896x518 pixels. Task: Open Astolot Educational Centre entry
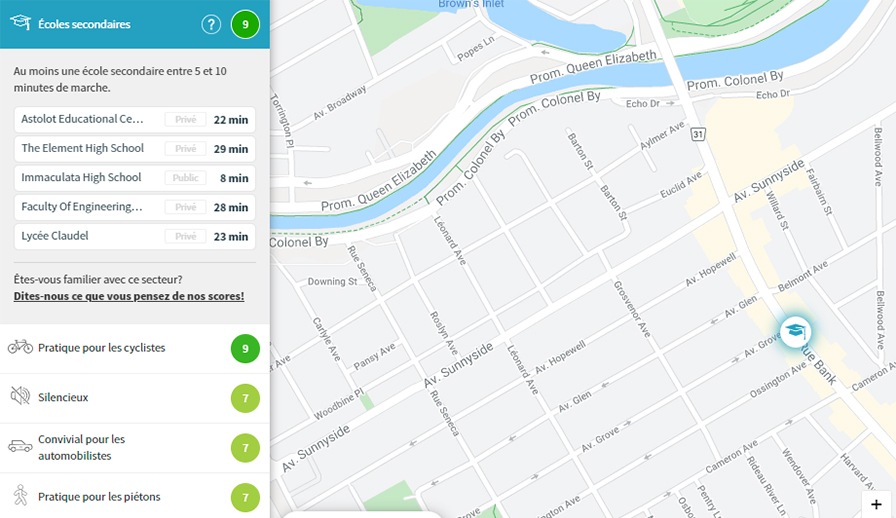pyautogui.click(x=135, y=119)
